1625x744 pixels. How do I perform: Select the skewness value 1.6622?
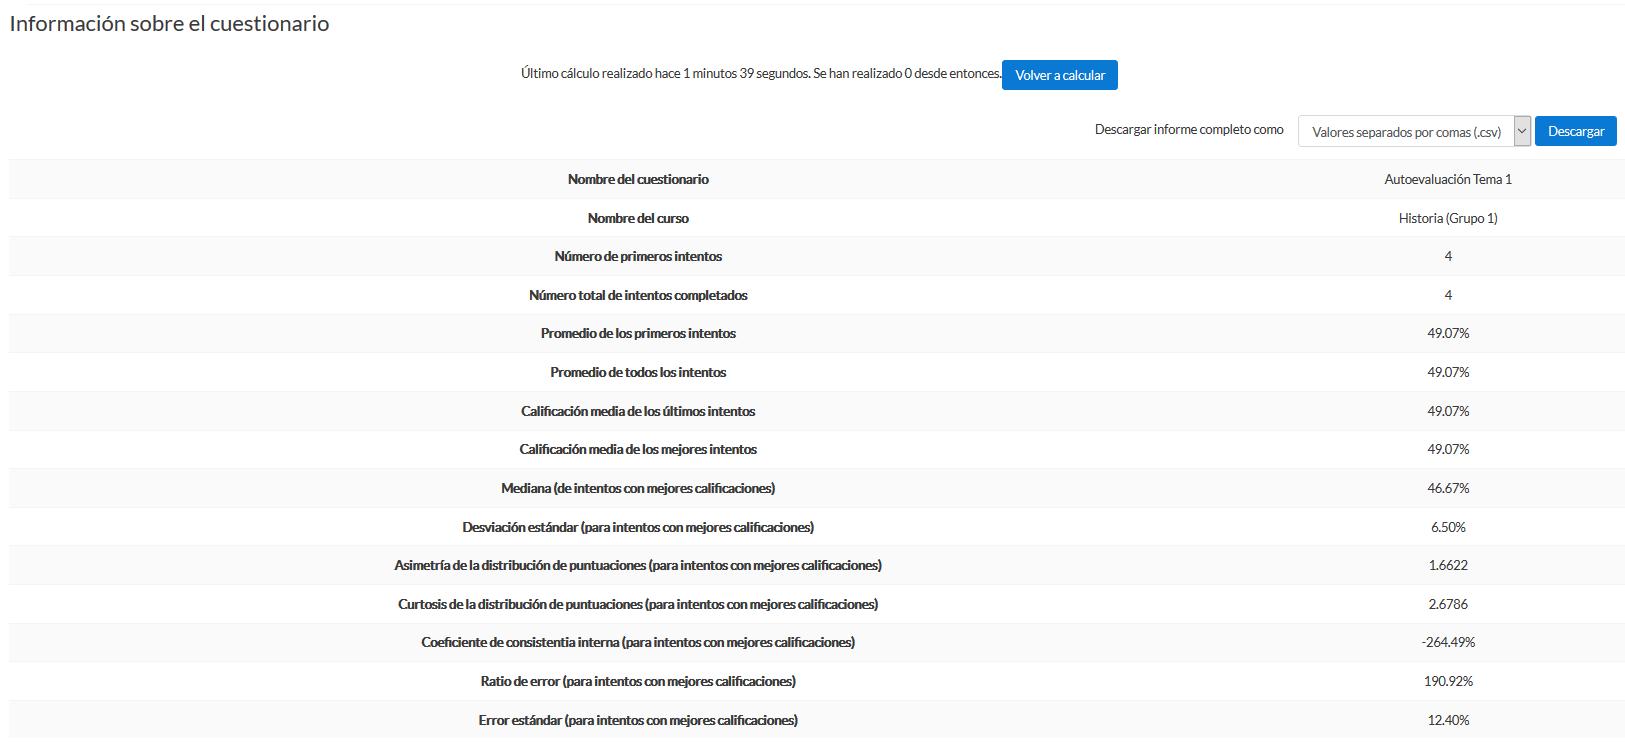pyautogui.click(x=1448, y=565)
